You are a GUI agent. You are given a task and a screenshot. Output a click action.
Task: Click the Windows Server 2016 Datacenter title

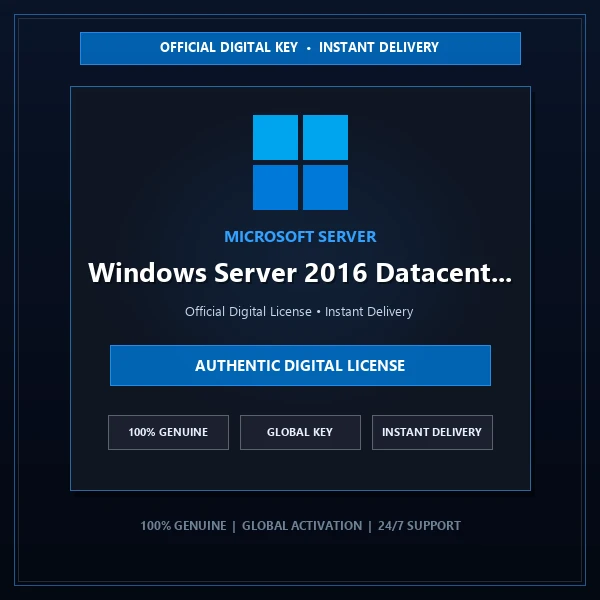point(300,273)
